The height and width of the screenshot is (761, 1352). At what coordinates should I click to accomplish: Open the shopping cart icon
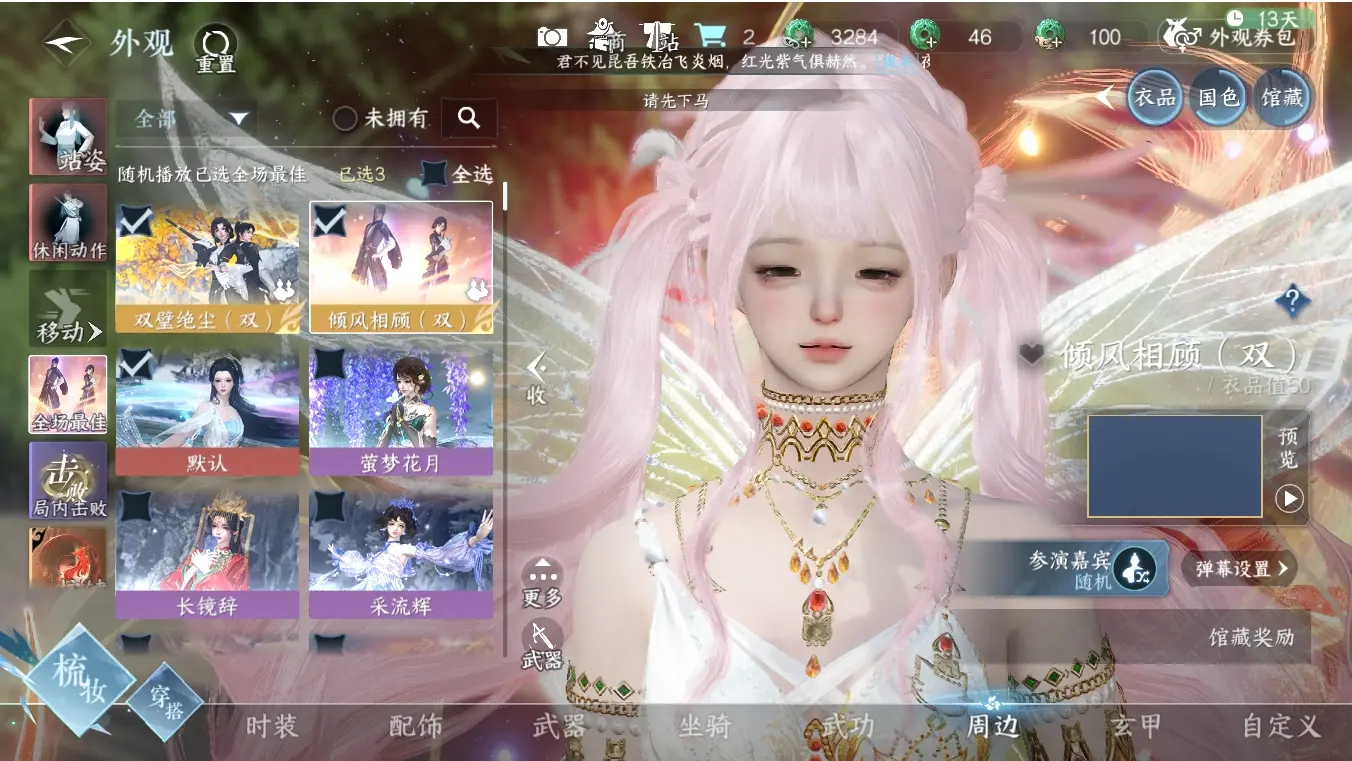[x=711, y=37]
